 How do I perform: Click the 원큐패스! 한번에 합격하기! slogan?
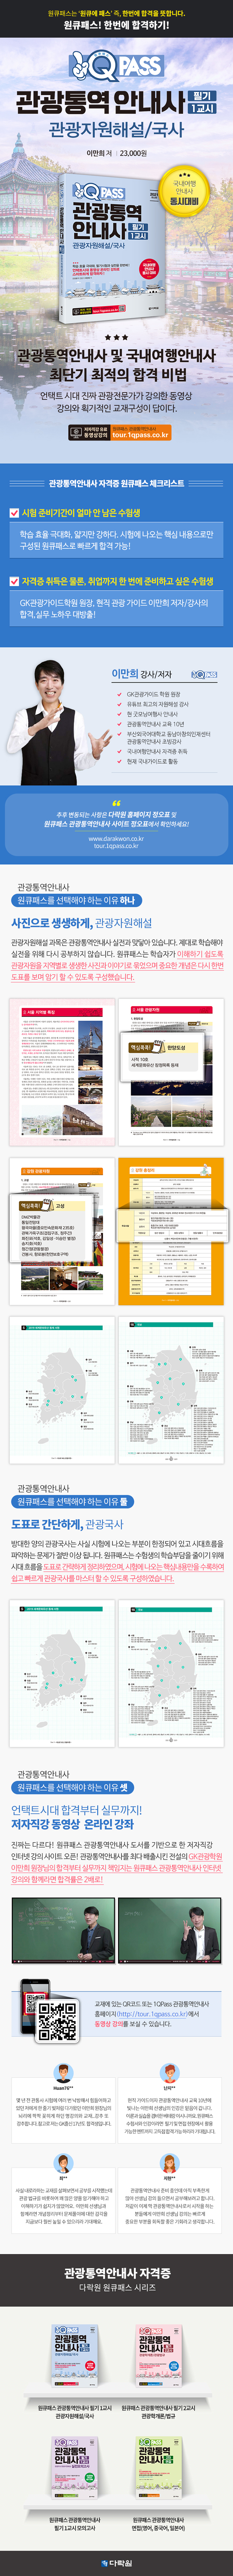[116, 25]
